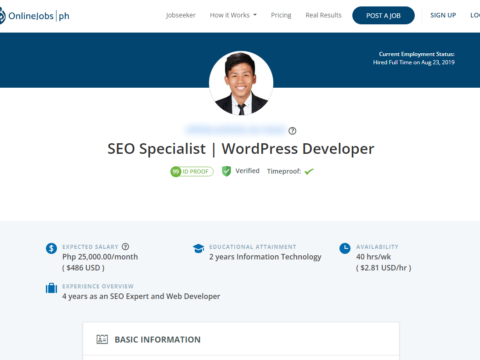Screen dimensions: 480x360
Task: Click the Basic Information ID card icon
Action: point(102,339)
